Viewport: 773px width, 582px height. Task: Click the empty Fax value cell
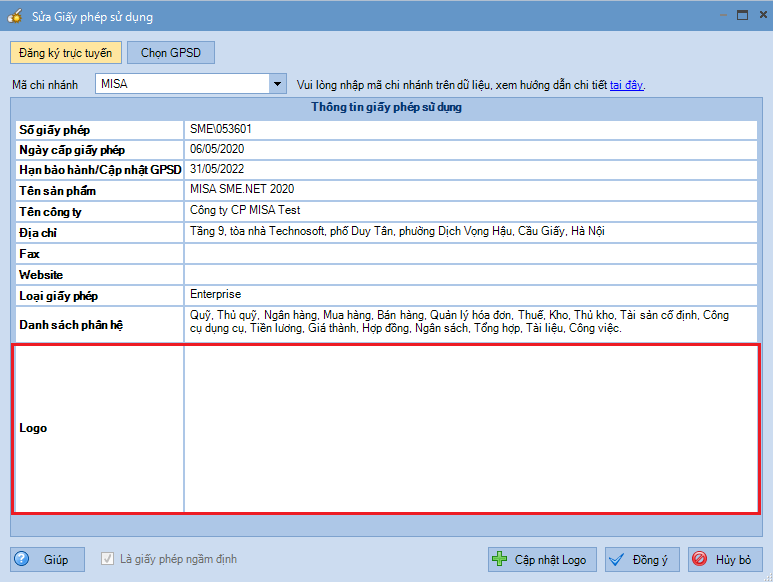click(x=470, y=254)
